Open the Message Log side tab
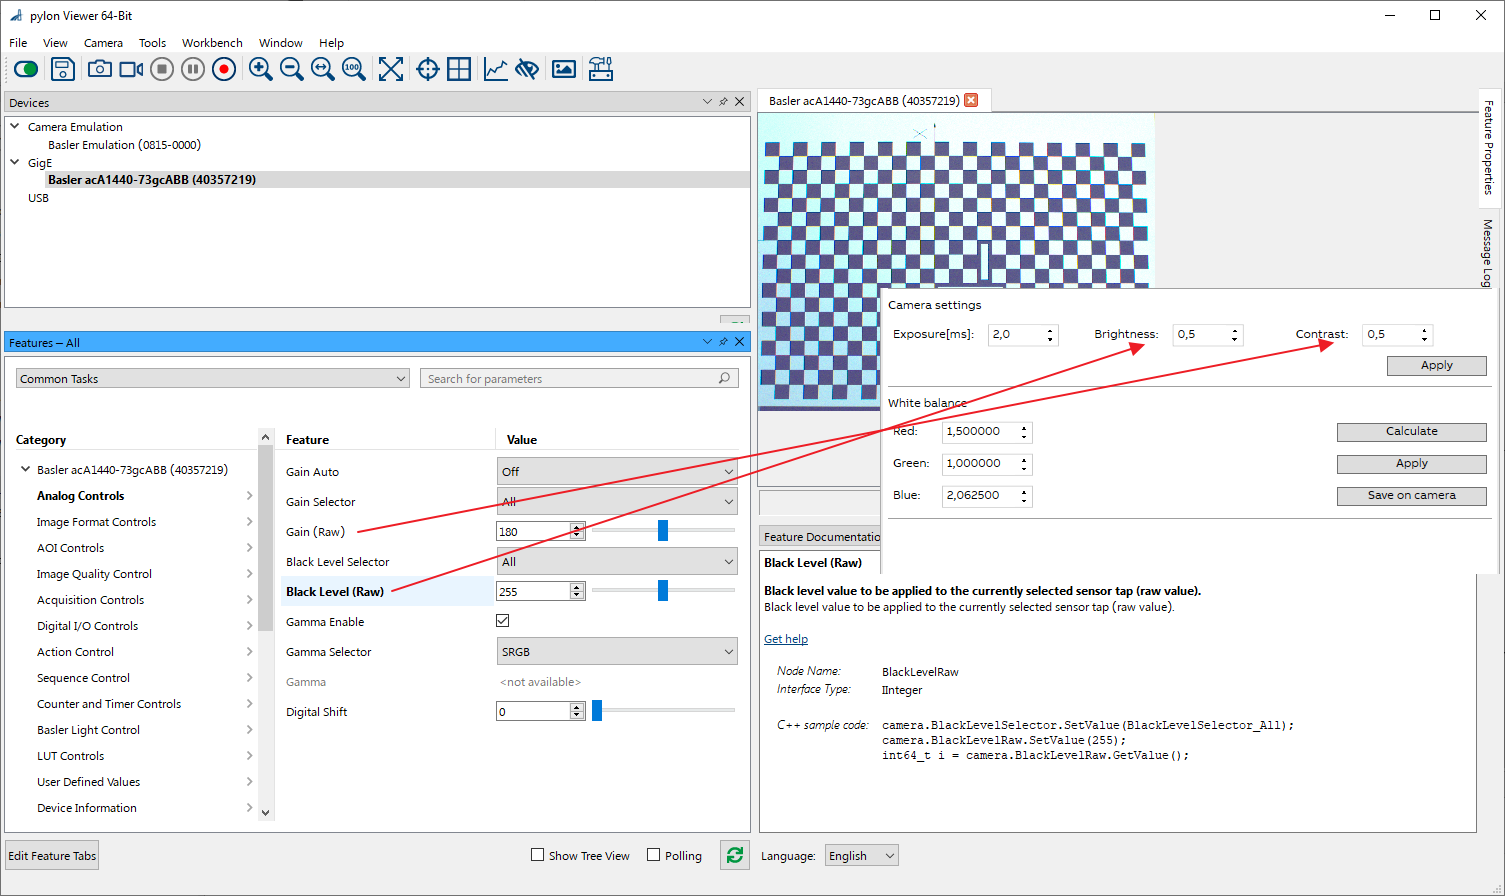 click(1488, 253)
